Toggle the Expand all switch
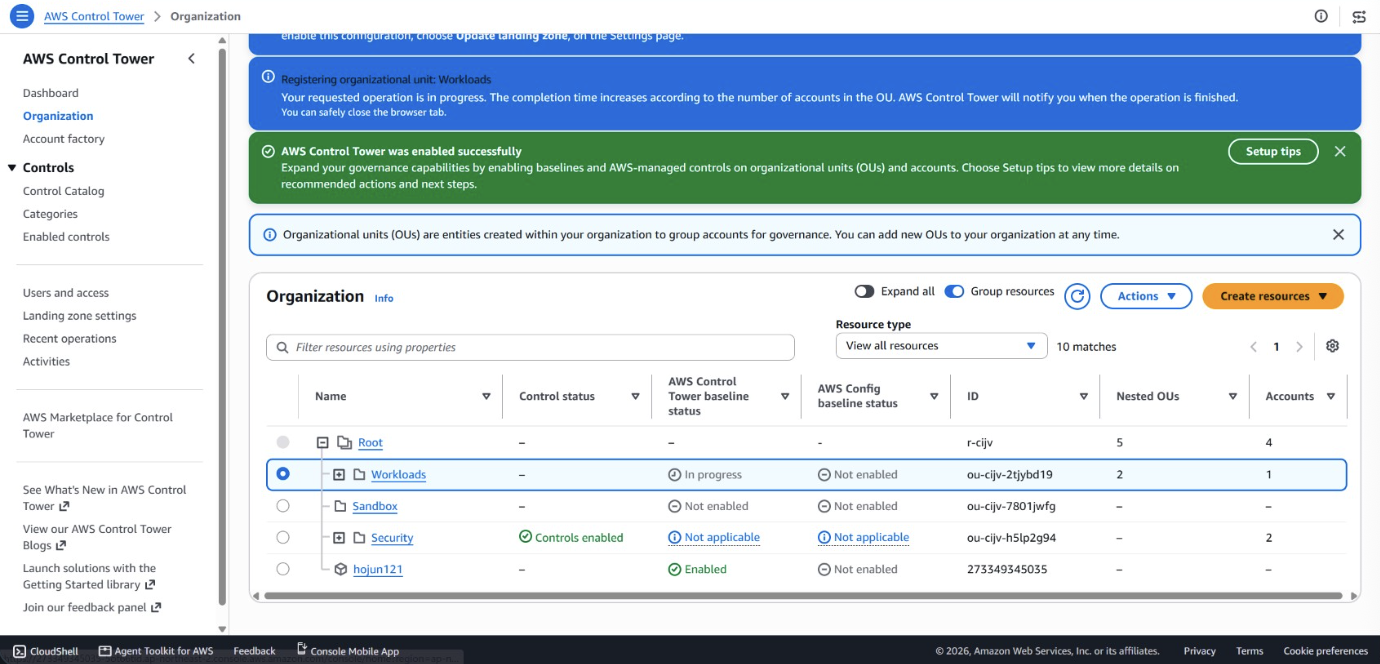 (864, 291)
